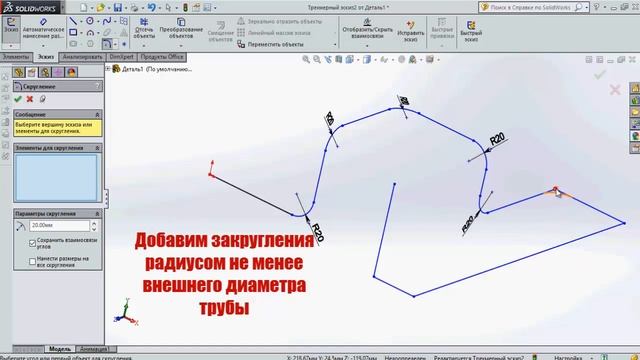Open Sketch Fillet dropdown arrow

(116, 44)
